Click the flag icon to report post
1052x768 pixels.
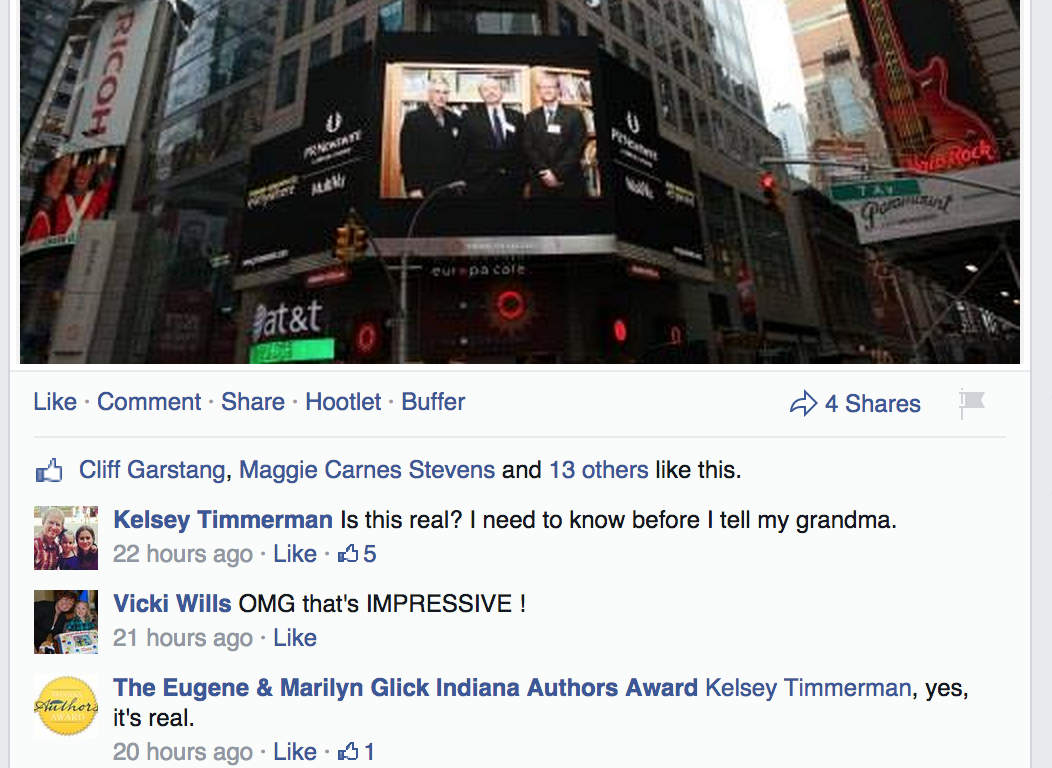[971, 403]
